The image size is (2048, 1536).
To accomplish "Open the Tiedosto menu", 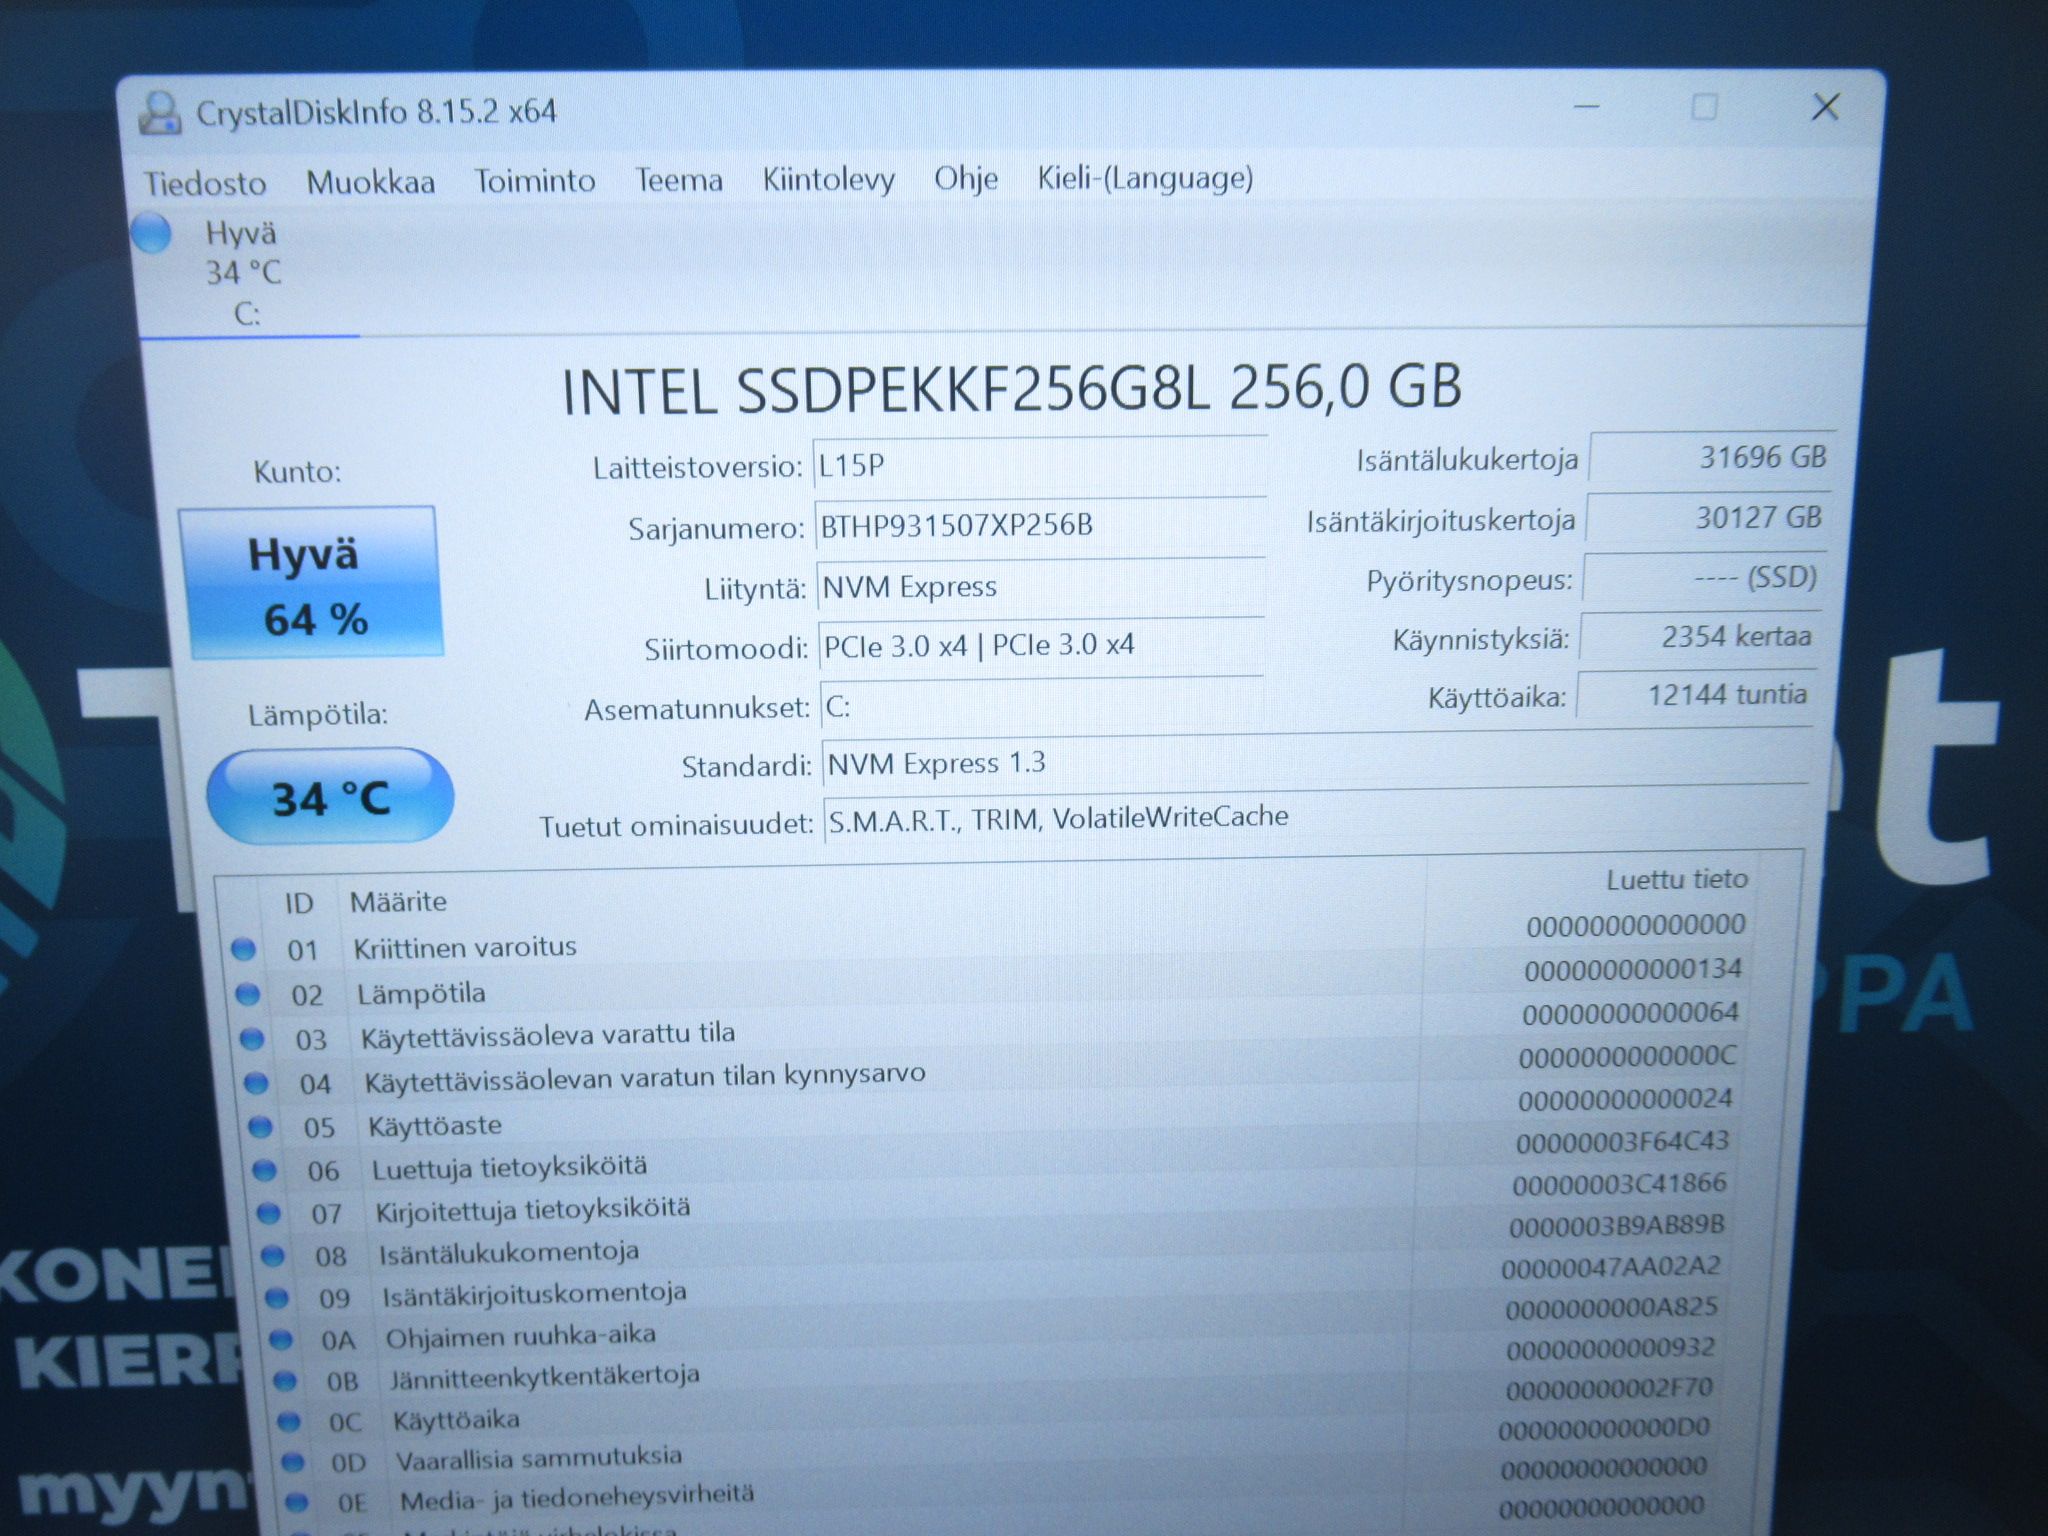I will point(205,184).
